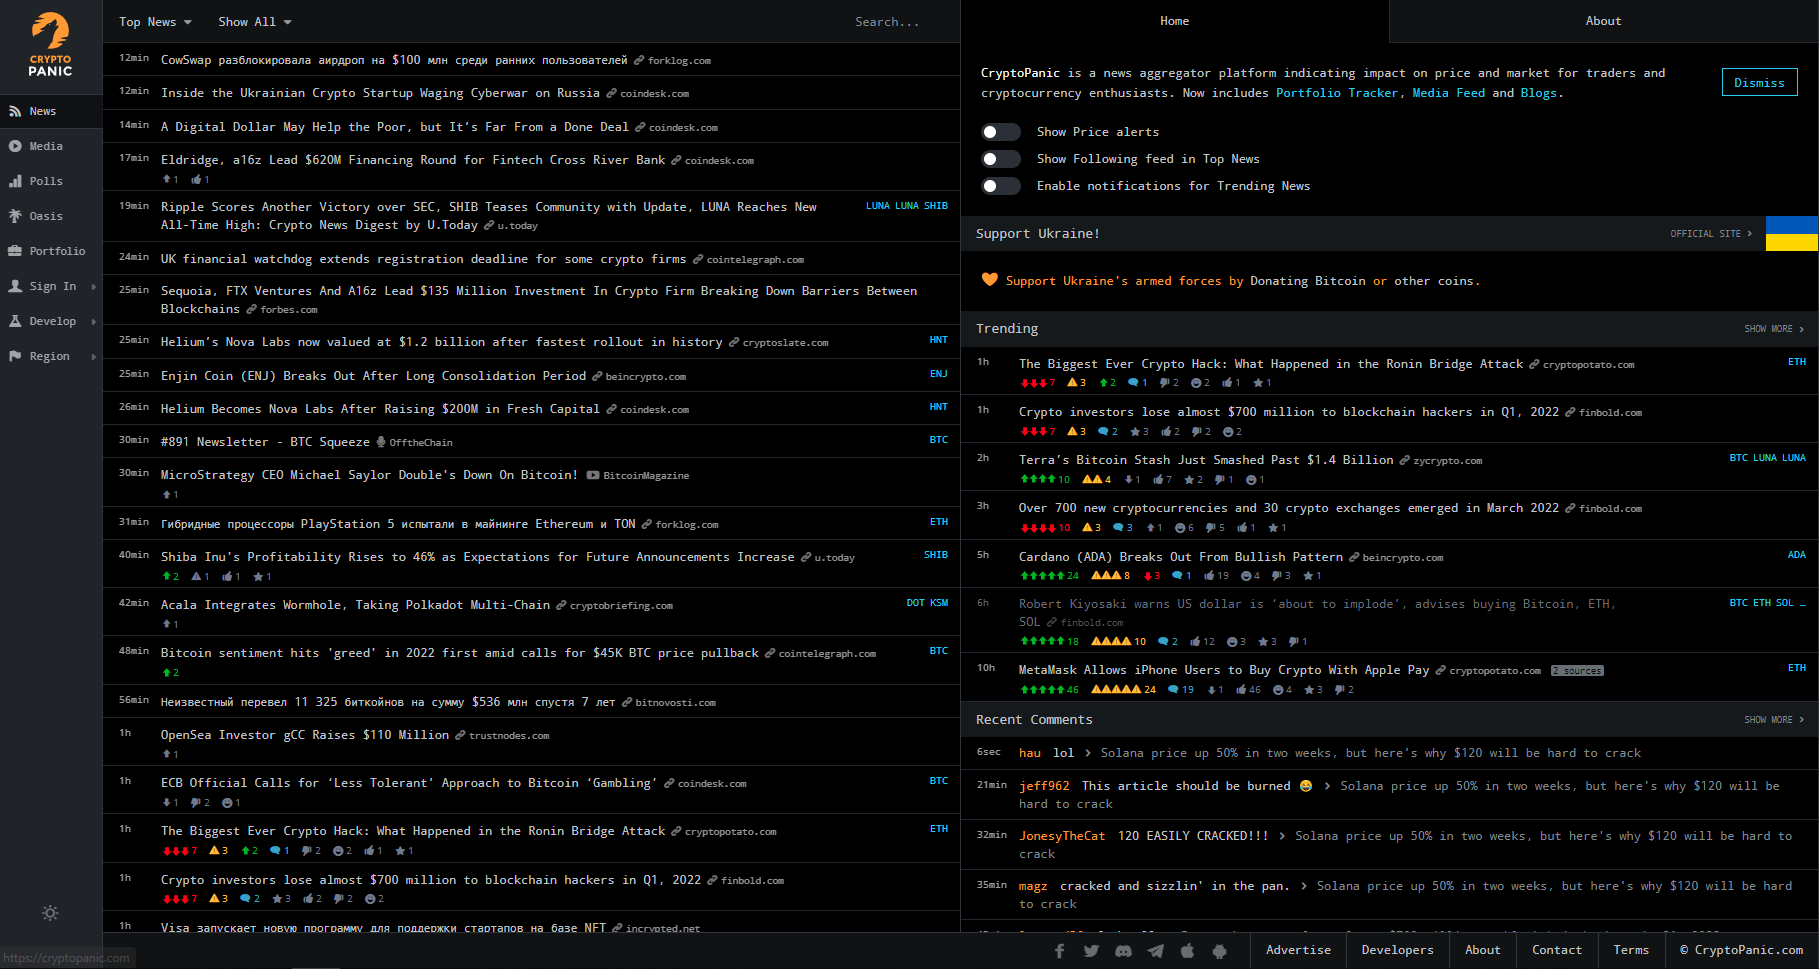
Task: Click Donating Bitcoin or other coins link
Action: point(1361,281)
